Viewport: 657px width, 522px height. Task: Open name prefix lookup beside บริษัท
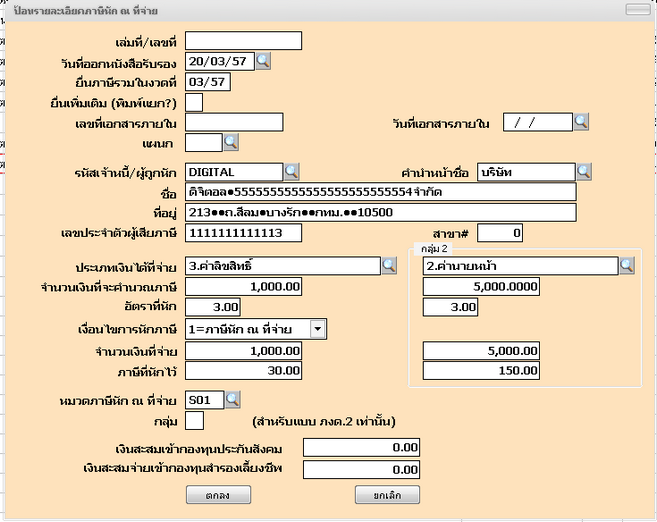point(584,172)
